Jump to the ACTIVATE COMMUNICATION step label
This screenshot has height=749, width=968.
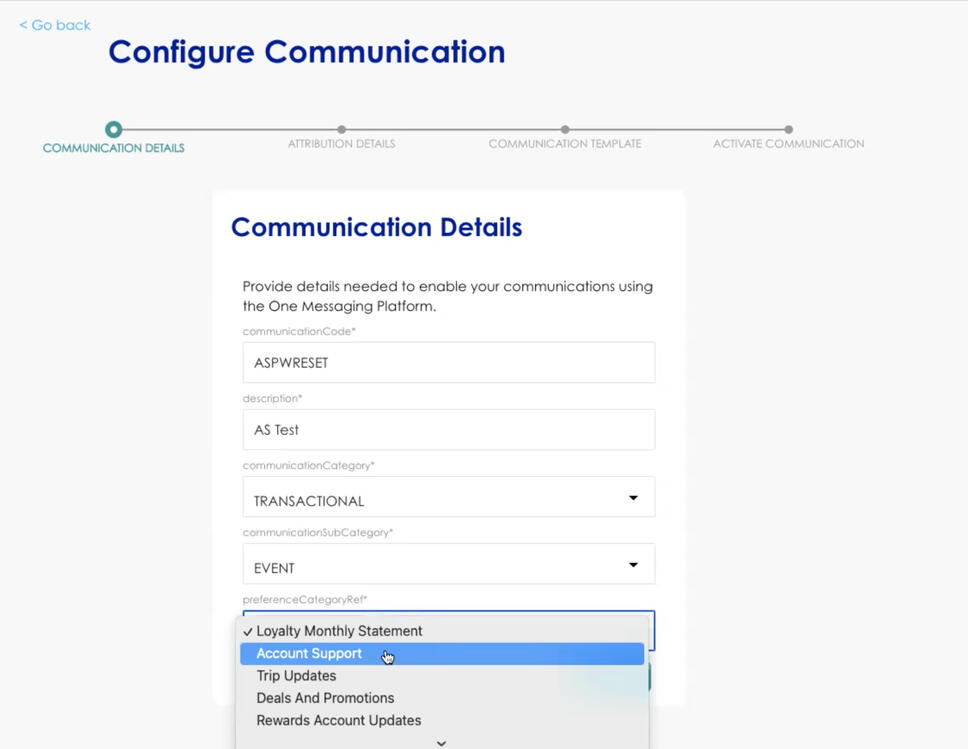(x=788, y=144)
